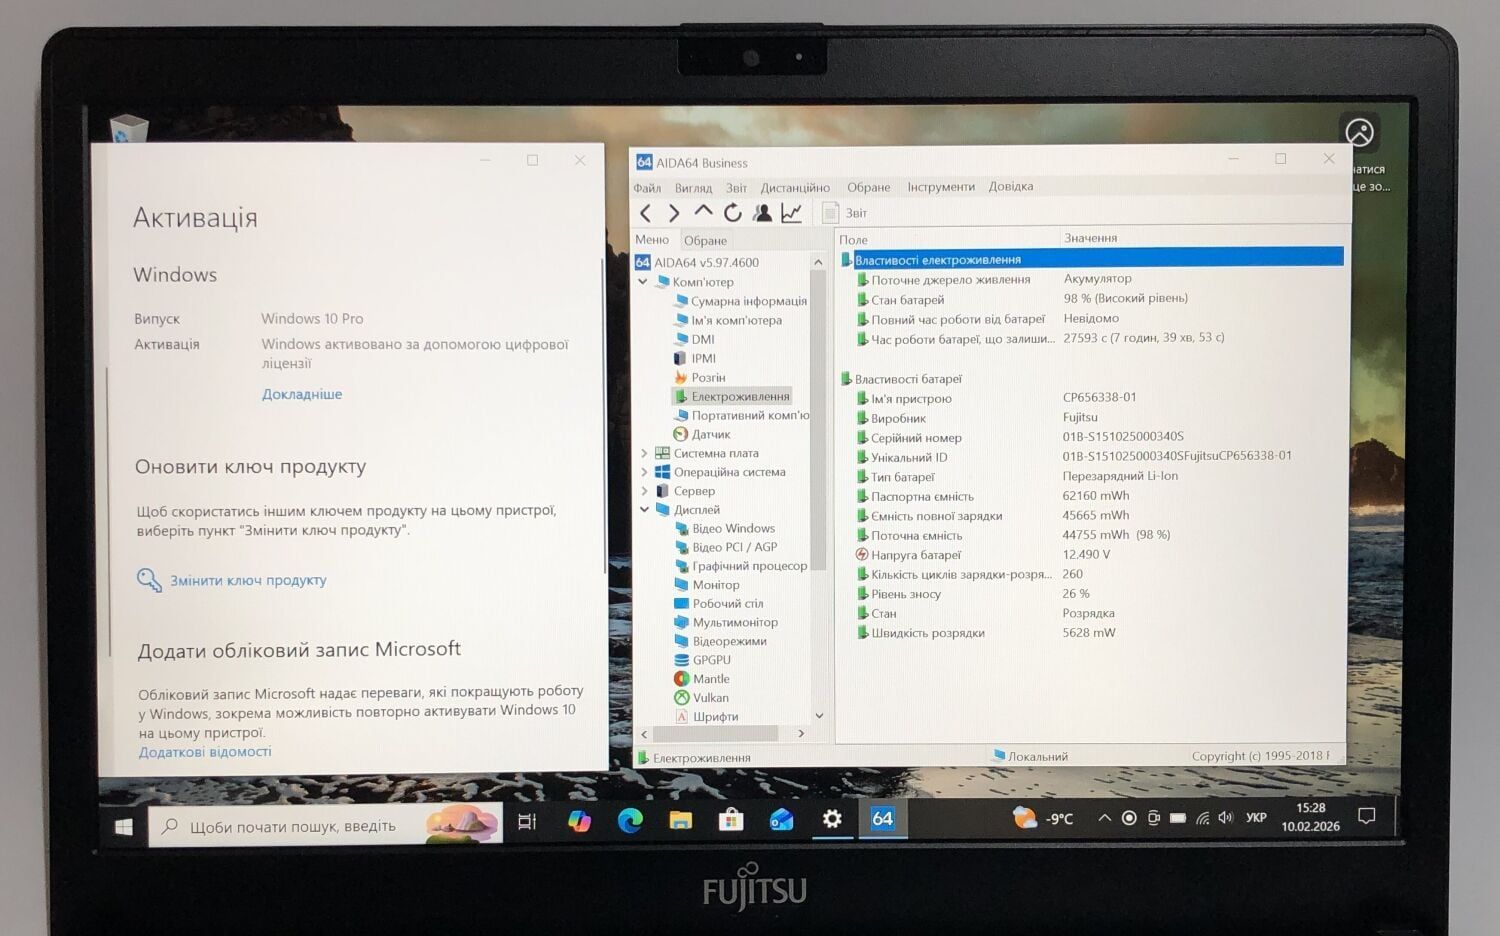Screen dimensions: 1500x936
Task: Open Microsoft Edge from the taskbar
Action: (x=630, y=821)
